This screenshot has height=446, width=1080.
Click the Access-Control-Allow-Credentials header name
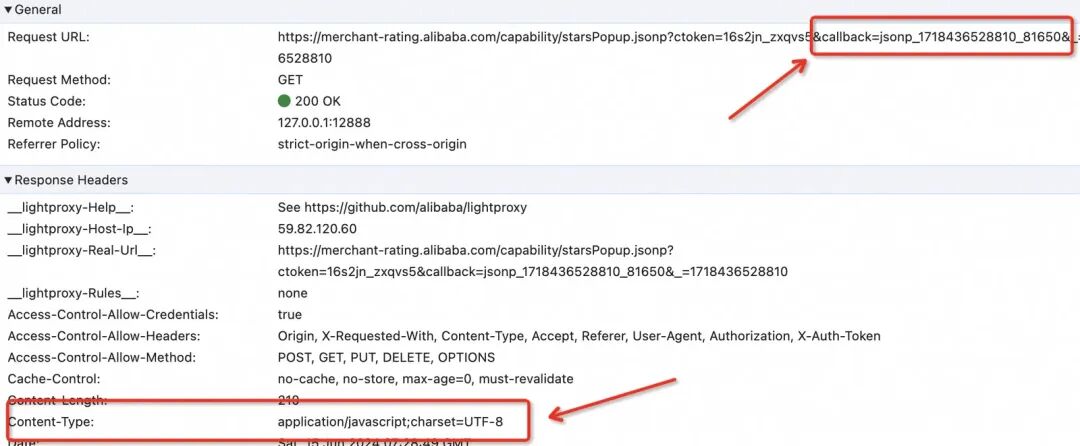[x=113, y=315]
